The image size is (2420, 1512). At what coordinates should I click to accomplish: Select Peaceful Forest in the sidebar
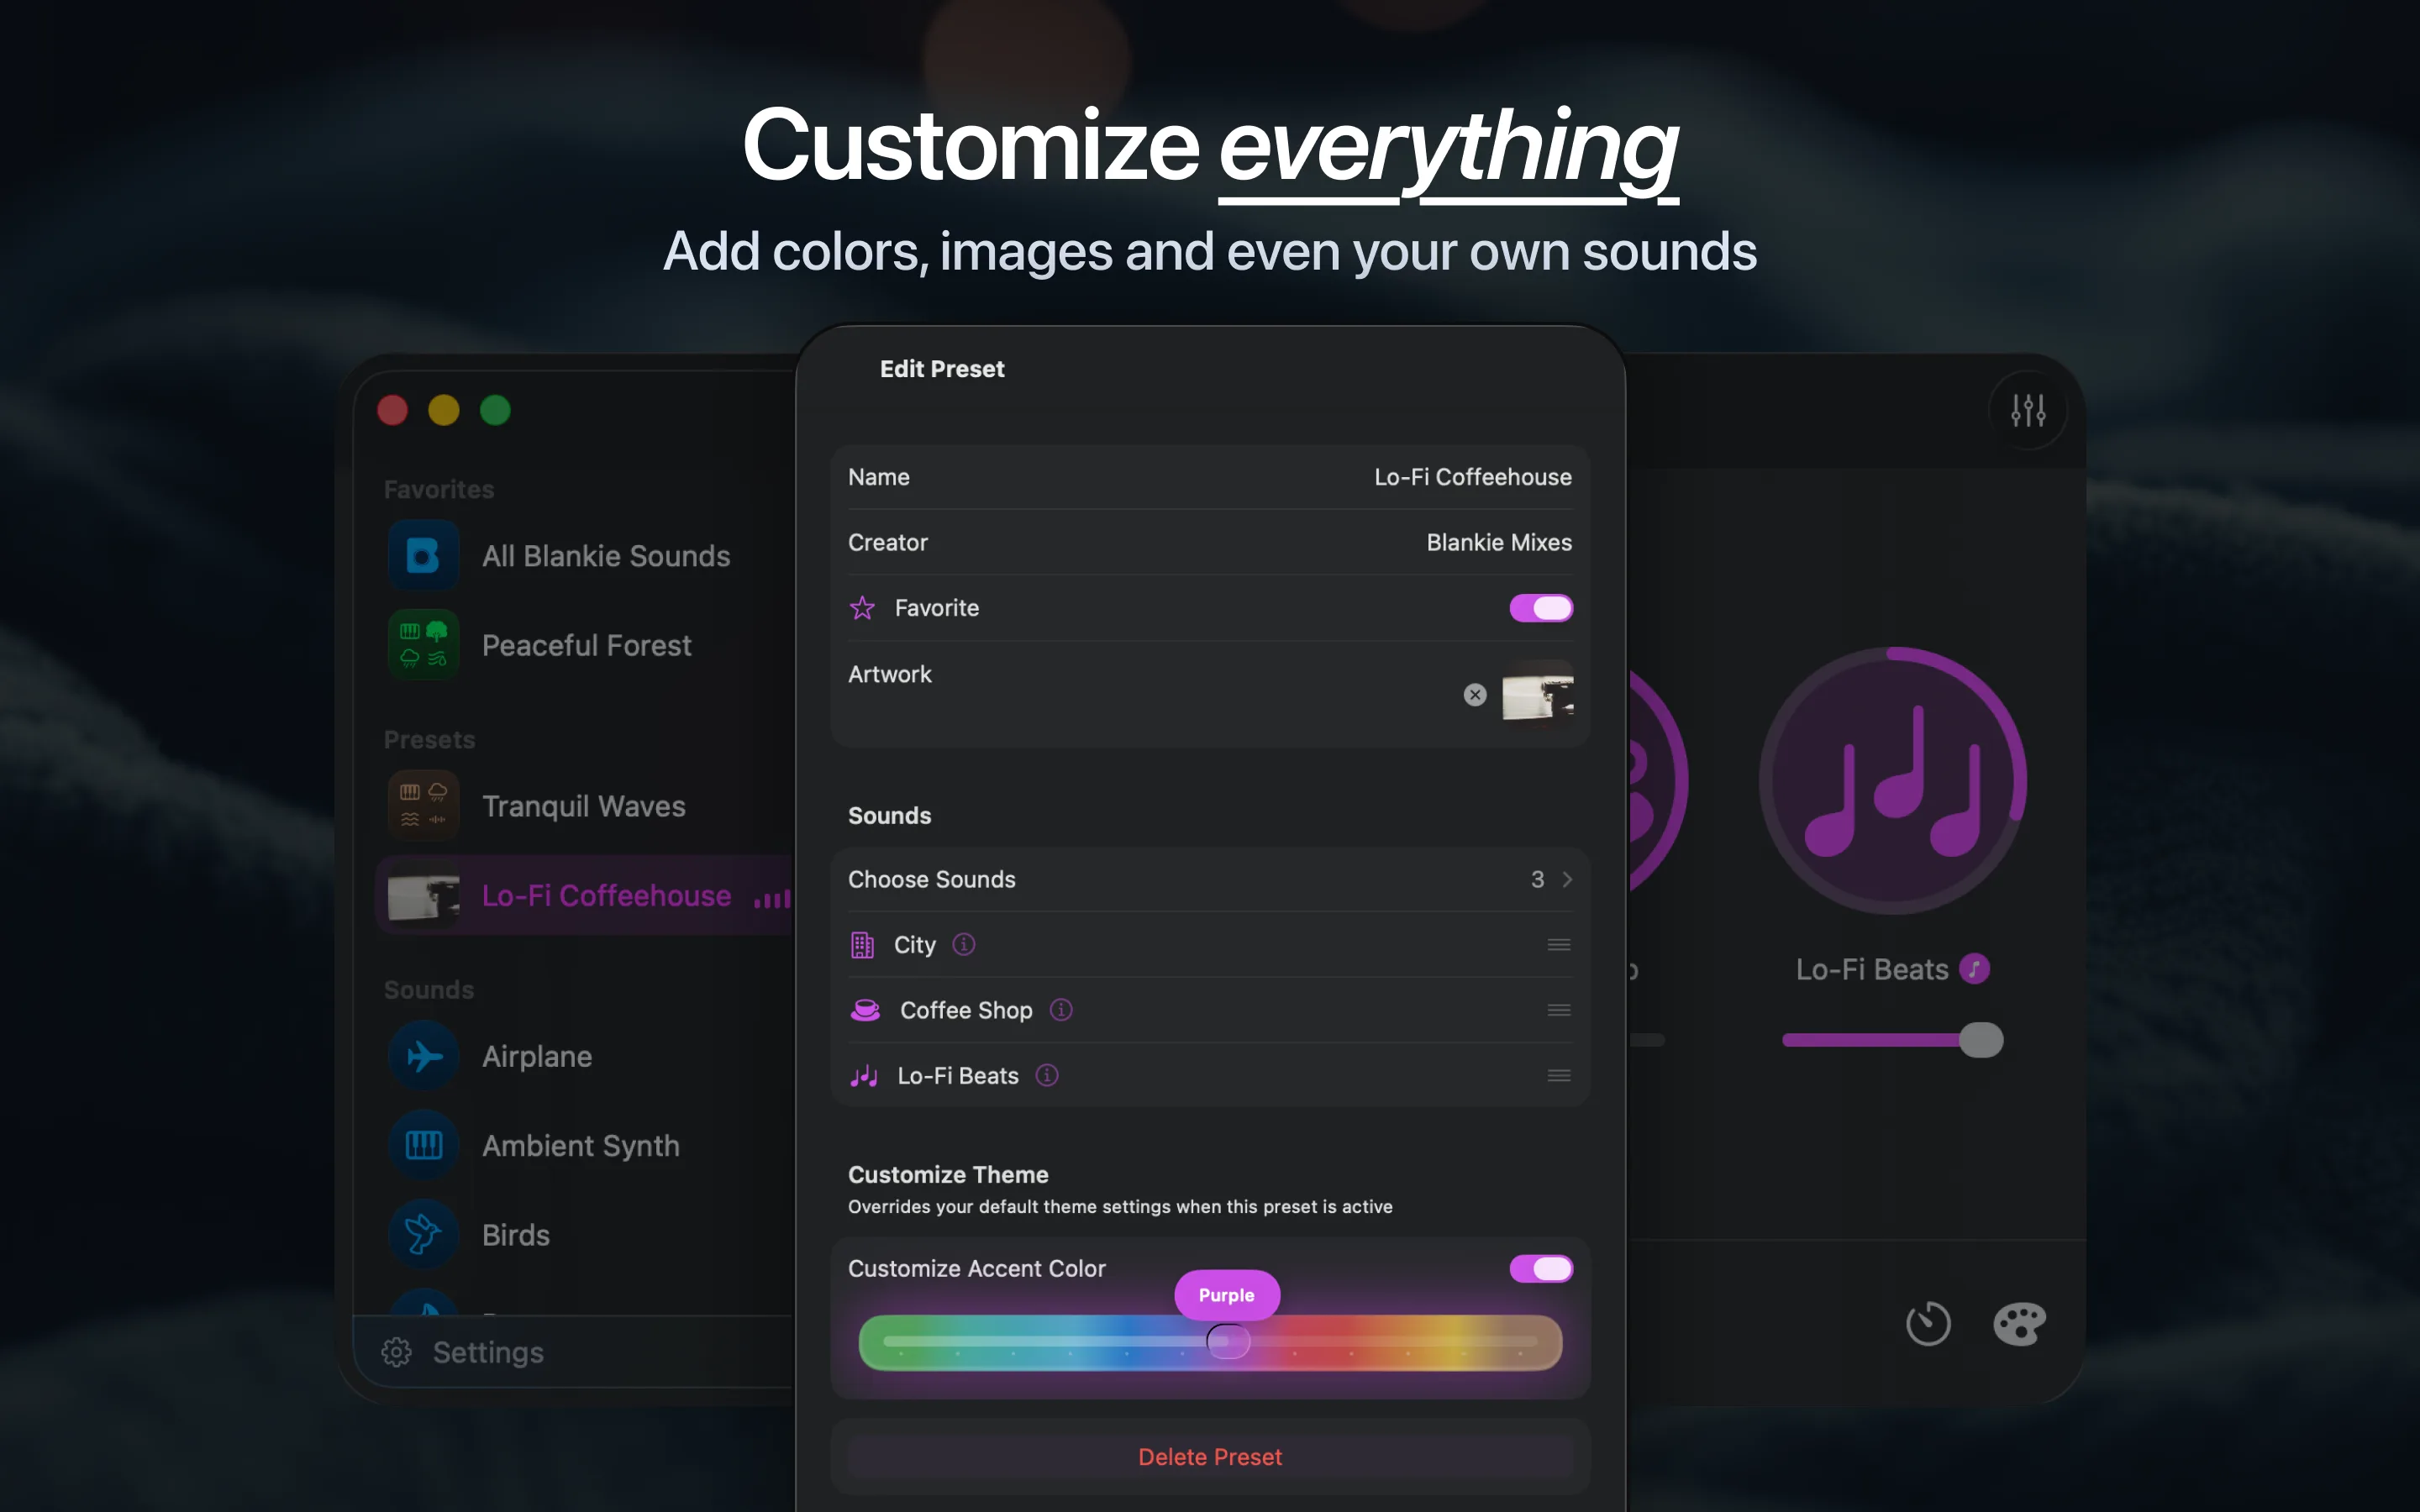click(586, 645)
